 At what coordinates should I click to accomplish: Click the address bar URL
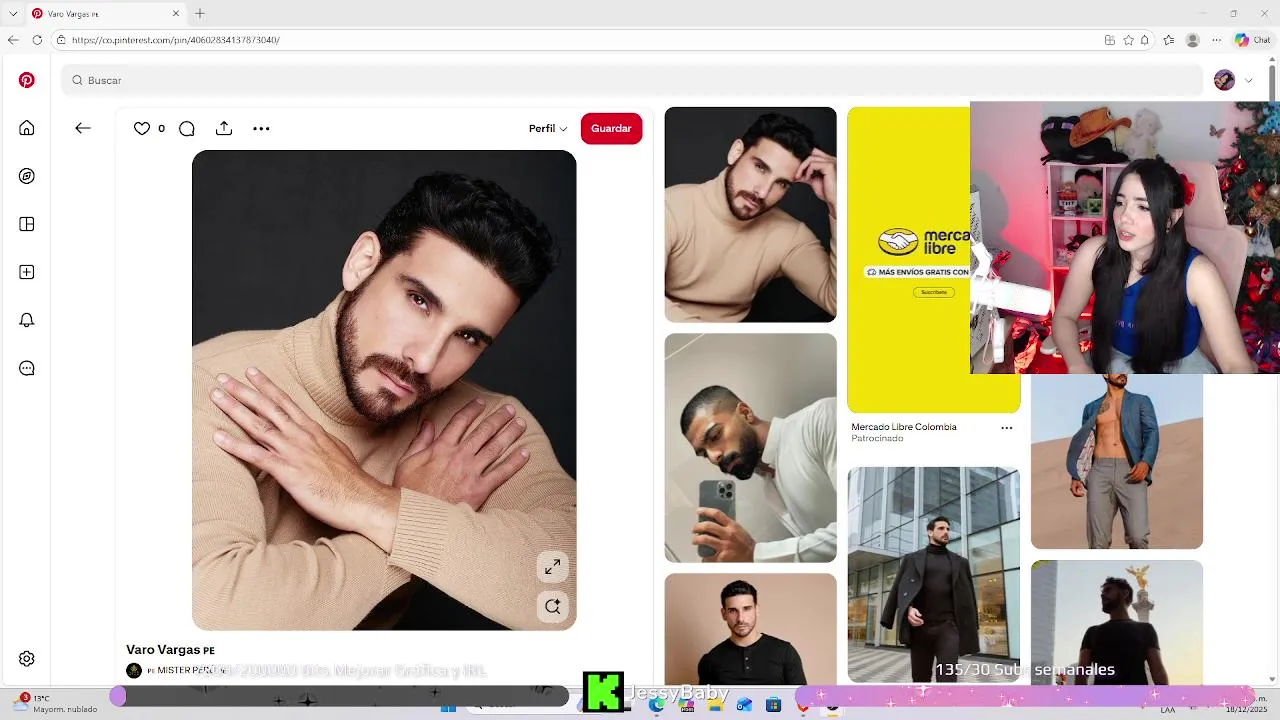pyautogui.click(x=176, y=40)
